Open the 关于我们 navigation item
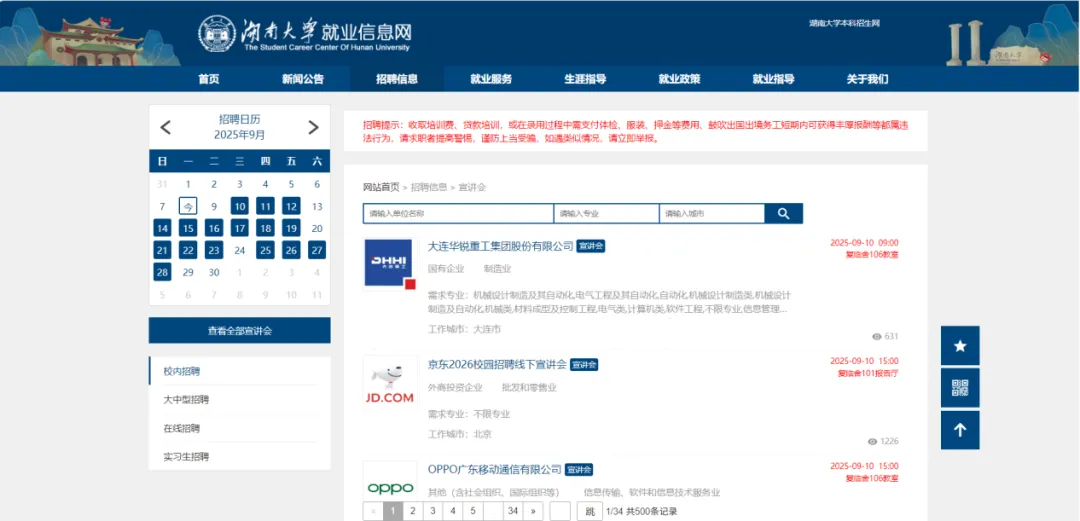 pyautogui.click(x=867, y=79)
